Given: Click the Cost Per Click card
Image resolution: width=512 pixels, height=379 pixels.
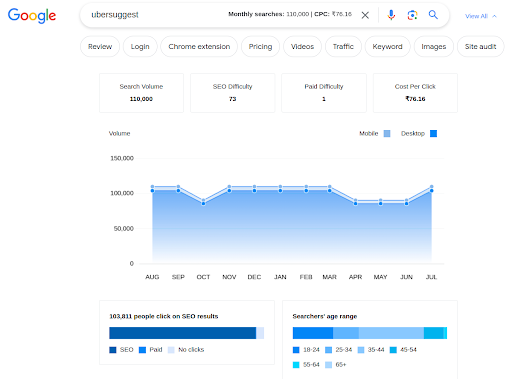Looking at the screenshot, I should 415,93.
